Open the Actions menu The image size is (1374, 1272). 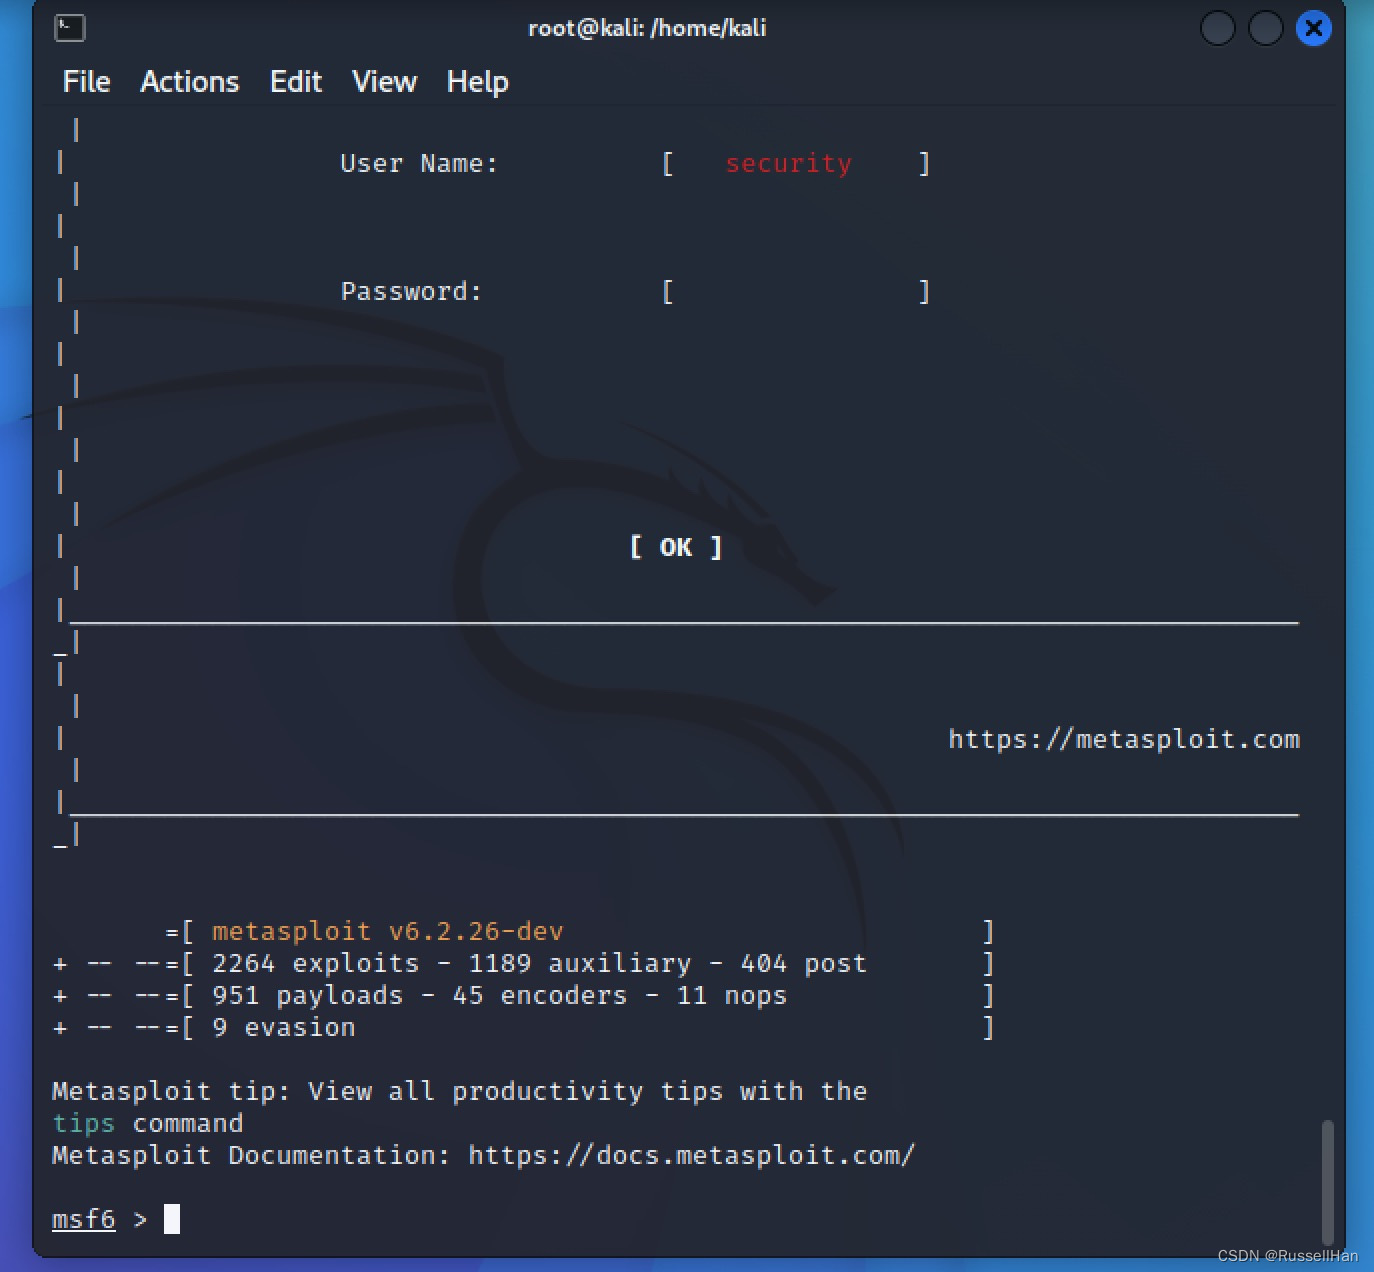point(190,82)
